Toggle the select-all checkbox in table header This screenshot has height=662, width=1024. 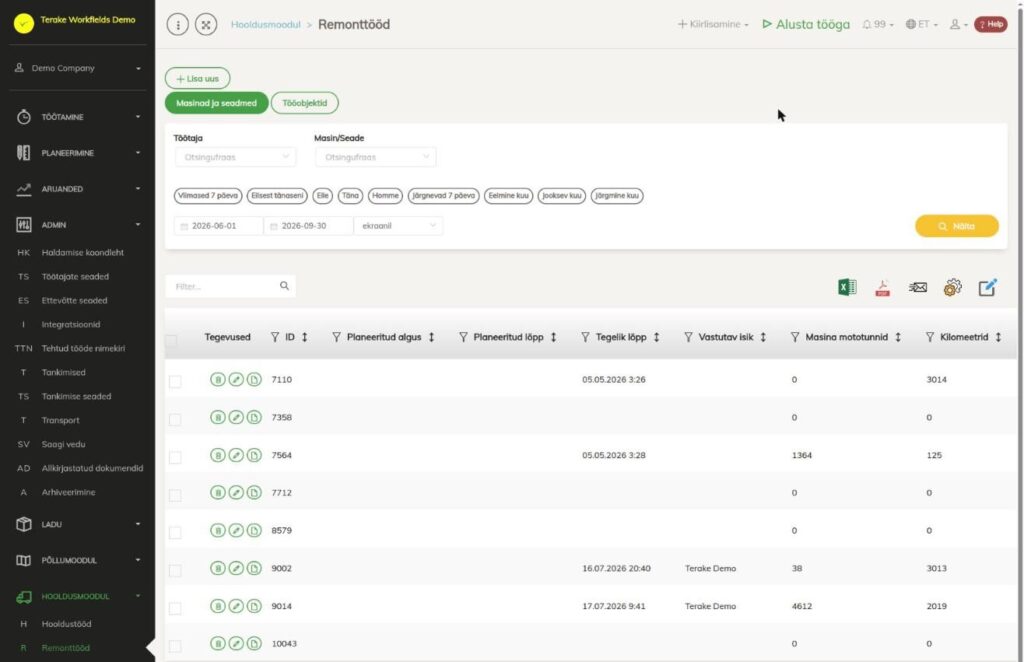[171, 340]
